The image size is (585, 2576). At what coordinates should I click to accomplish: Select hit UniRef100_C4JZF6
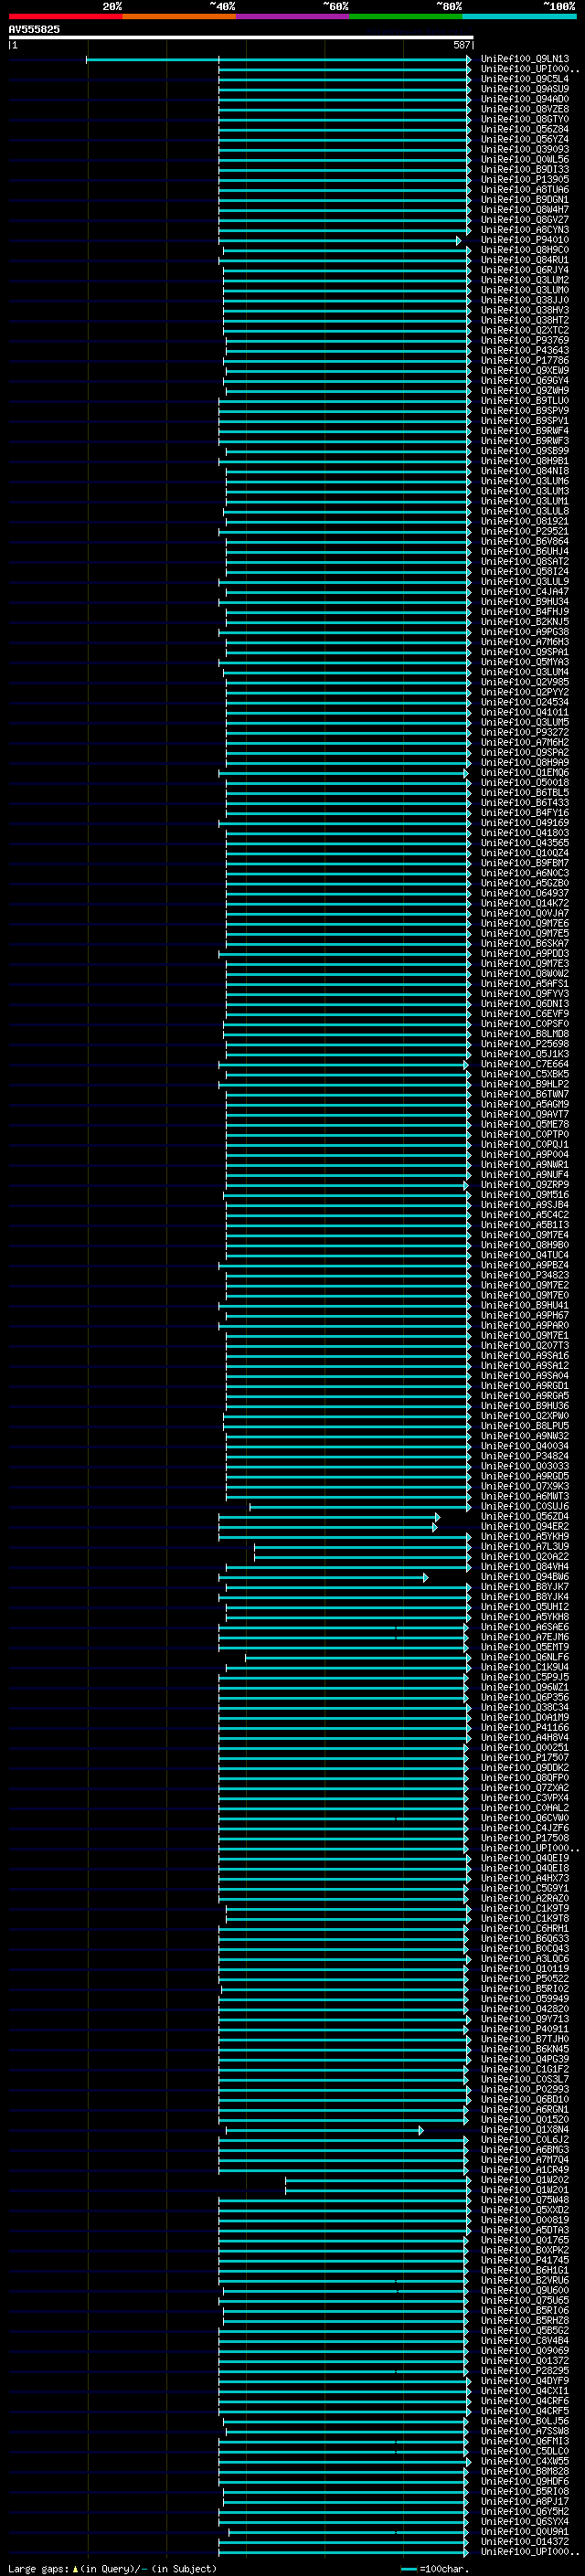525,1828
